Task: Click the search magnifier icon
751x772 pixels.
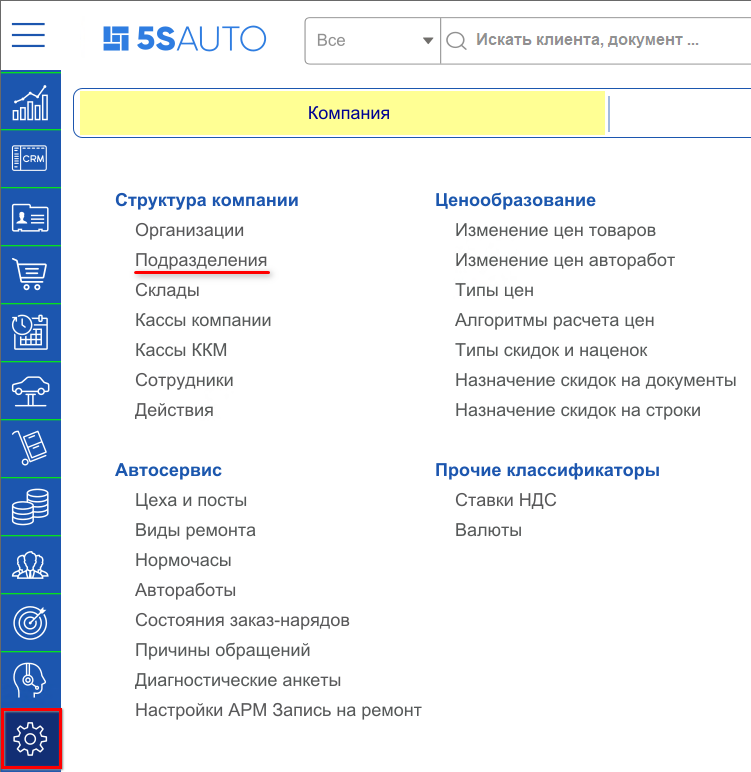Action: click(457, 40)
